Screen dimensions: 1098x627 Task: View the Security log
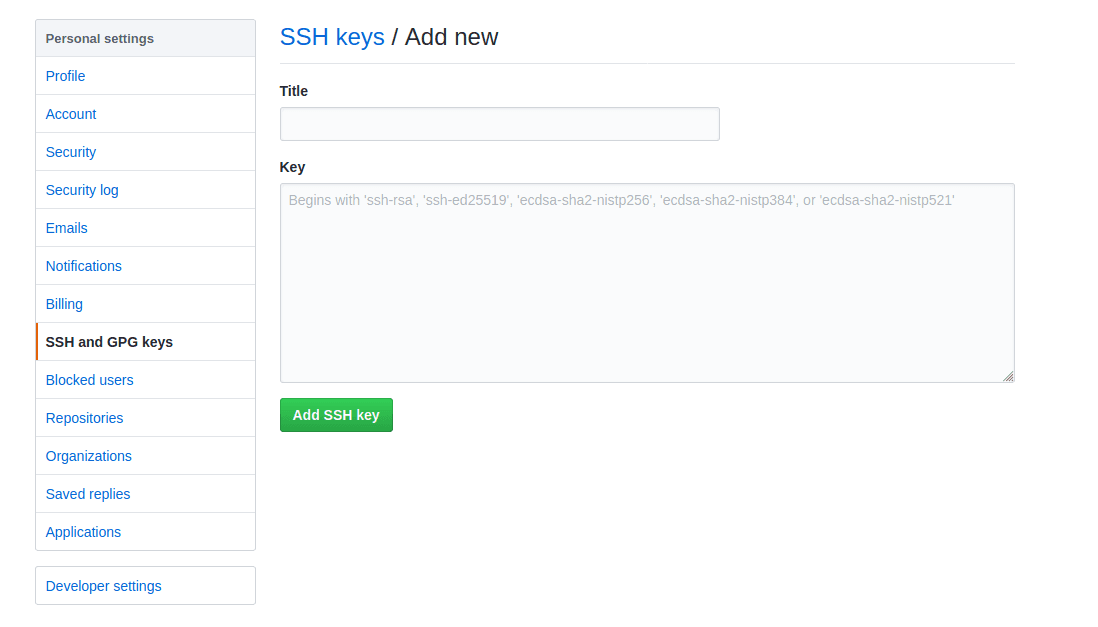(82, 190)
